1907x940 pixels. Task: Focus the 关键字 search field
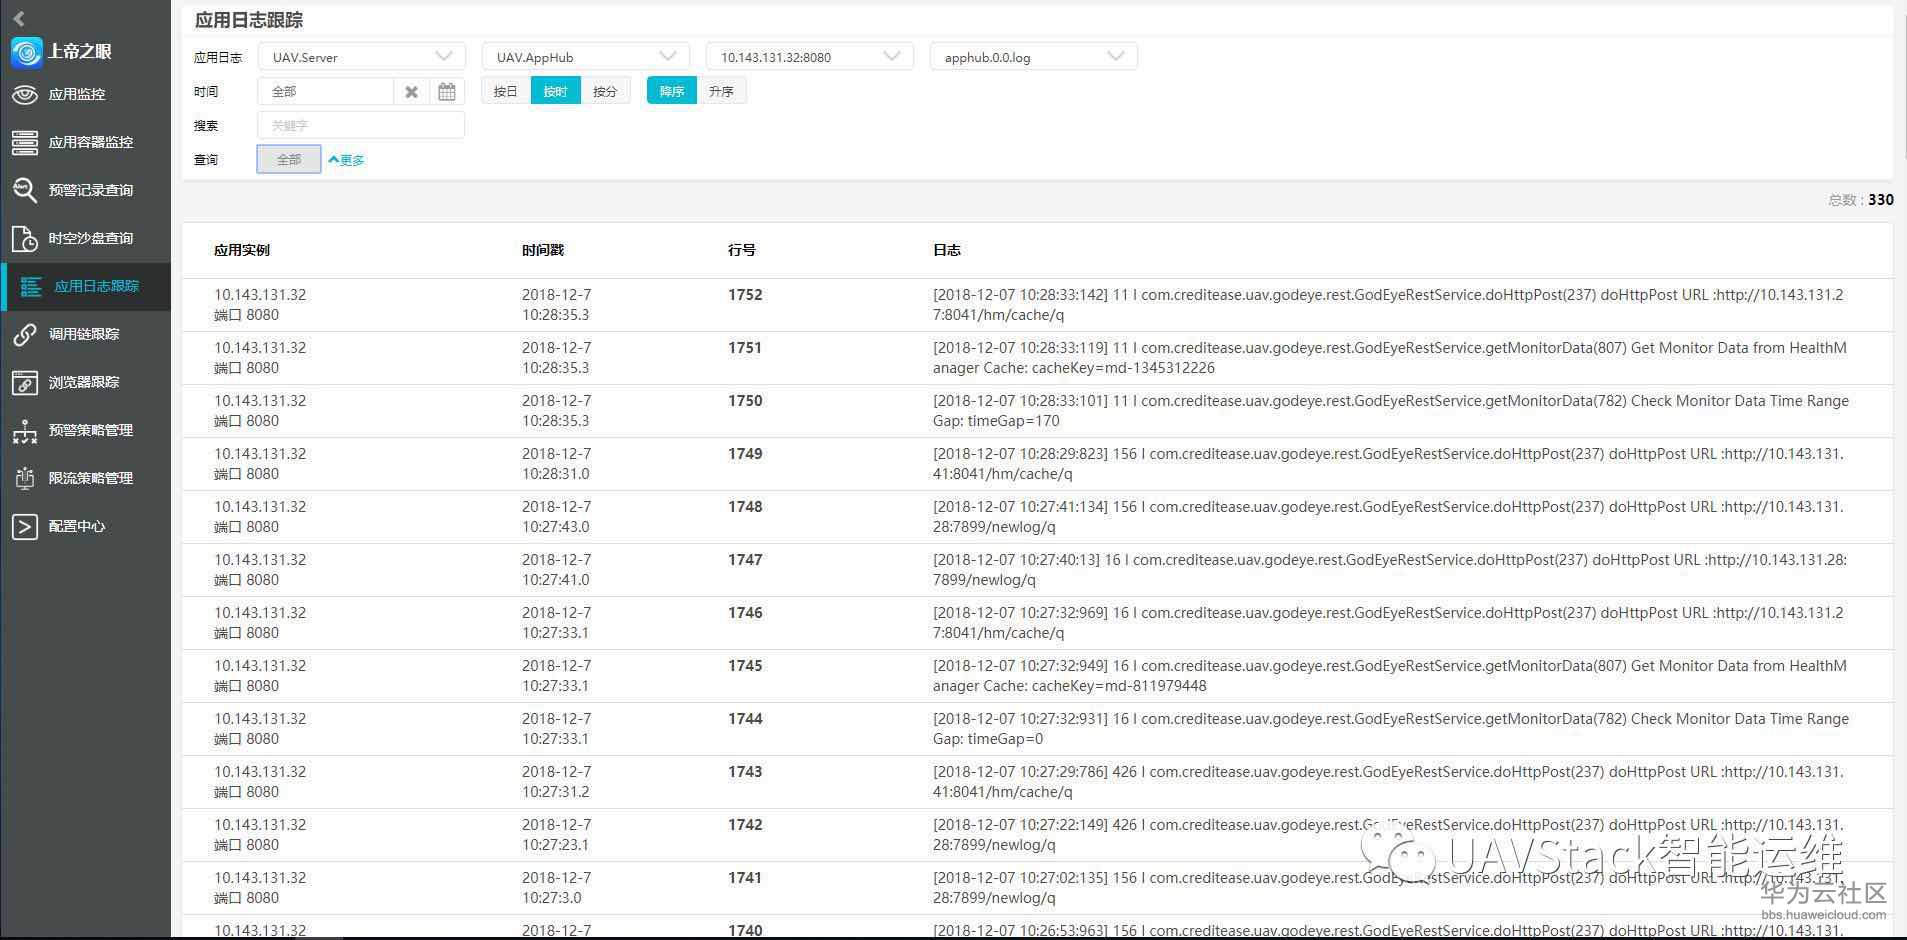click(x=361, y=126)
